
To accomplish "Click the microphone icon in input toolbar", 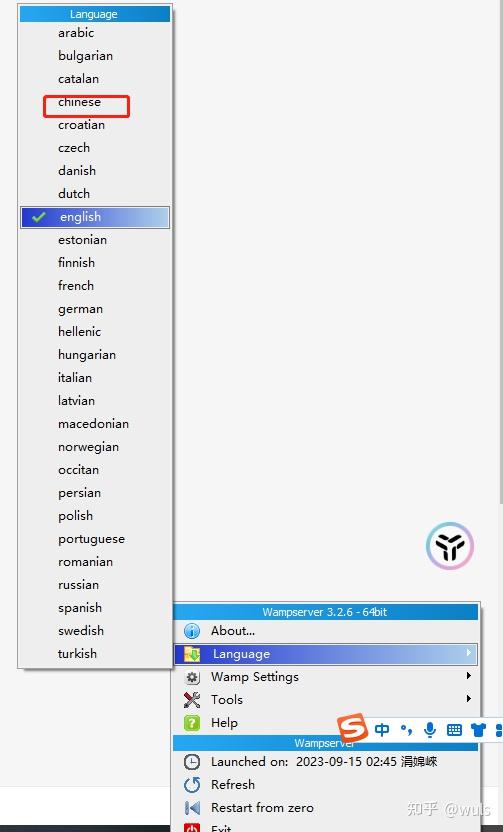I will [x=430, y=730].
